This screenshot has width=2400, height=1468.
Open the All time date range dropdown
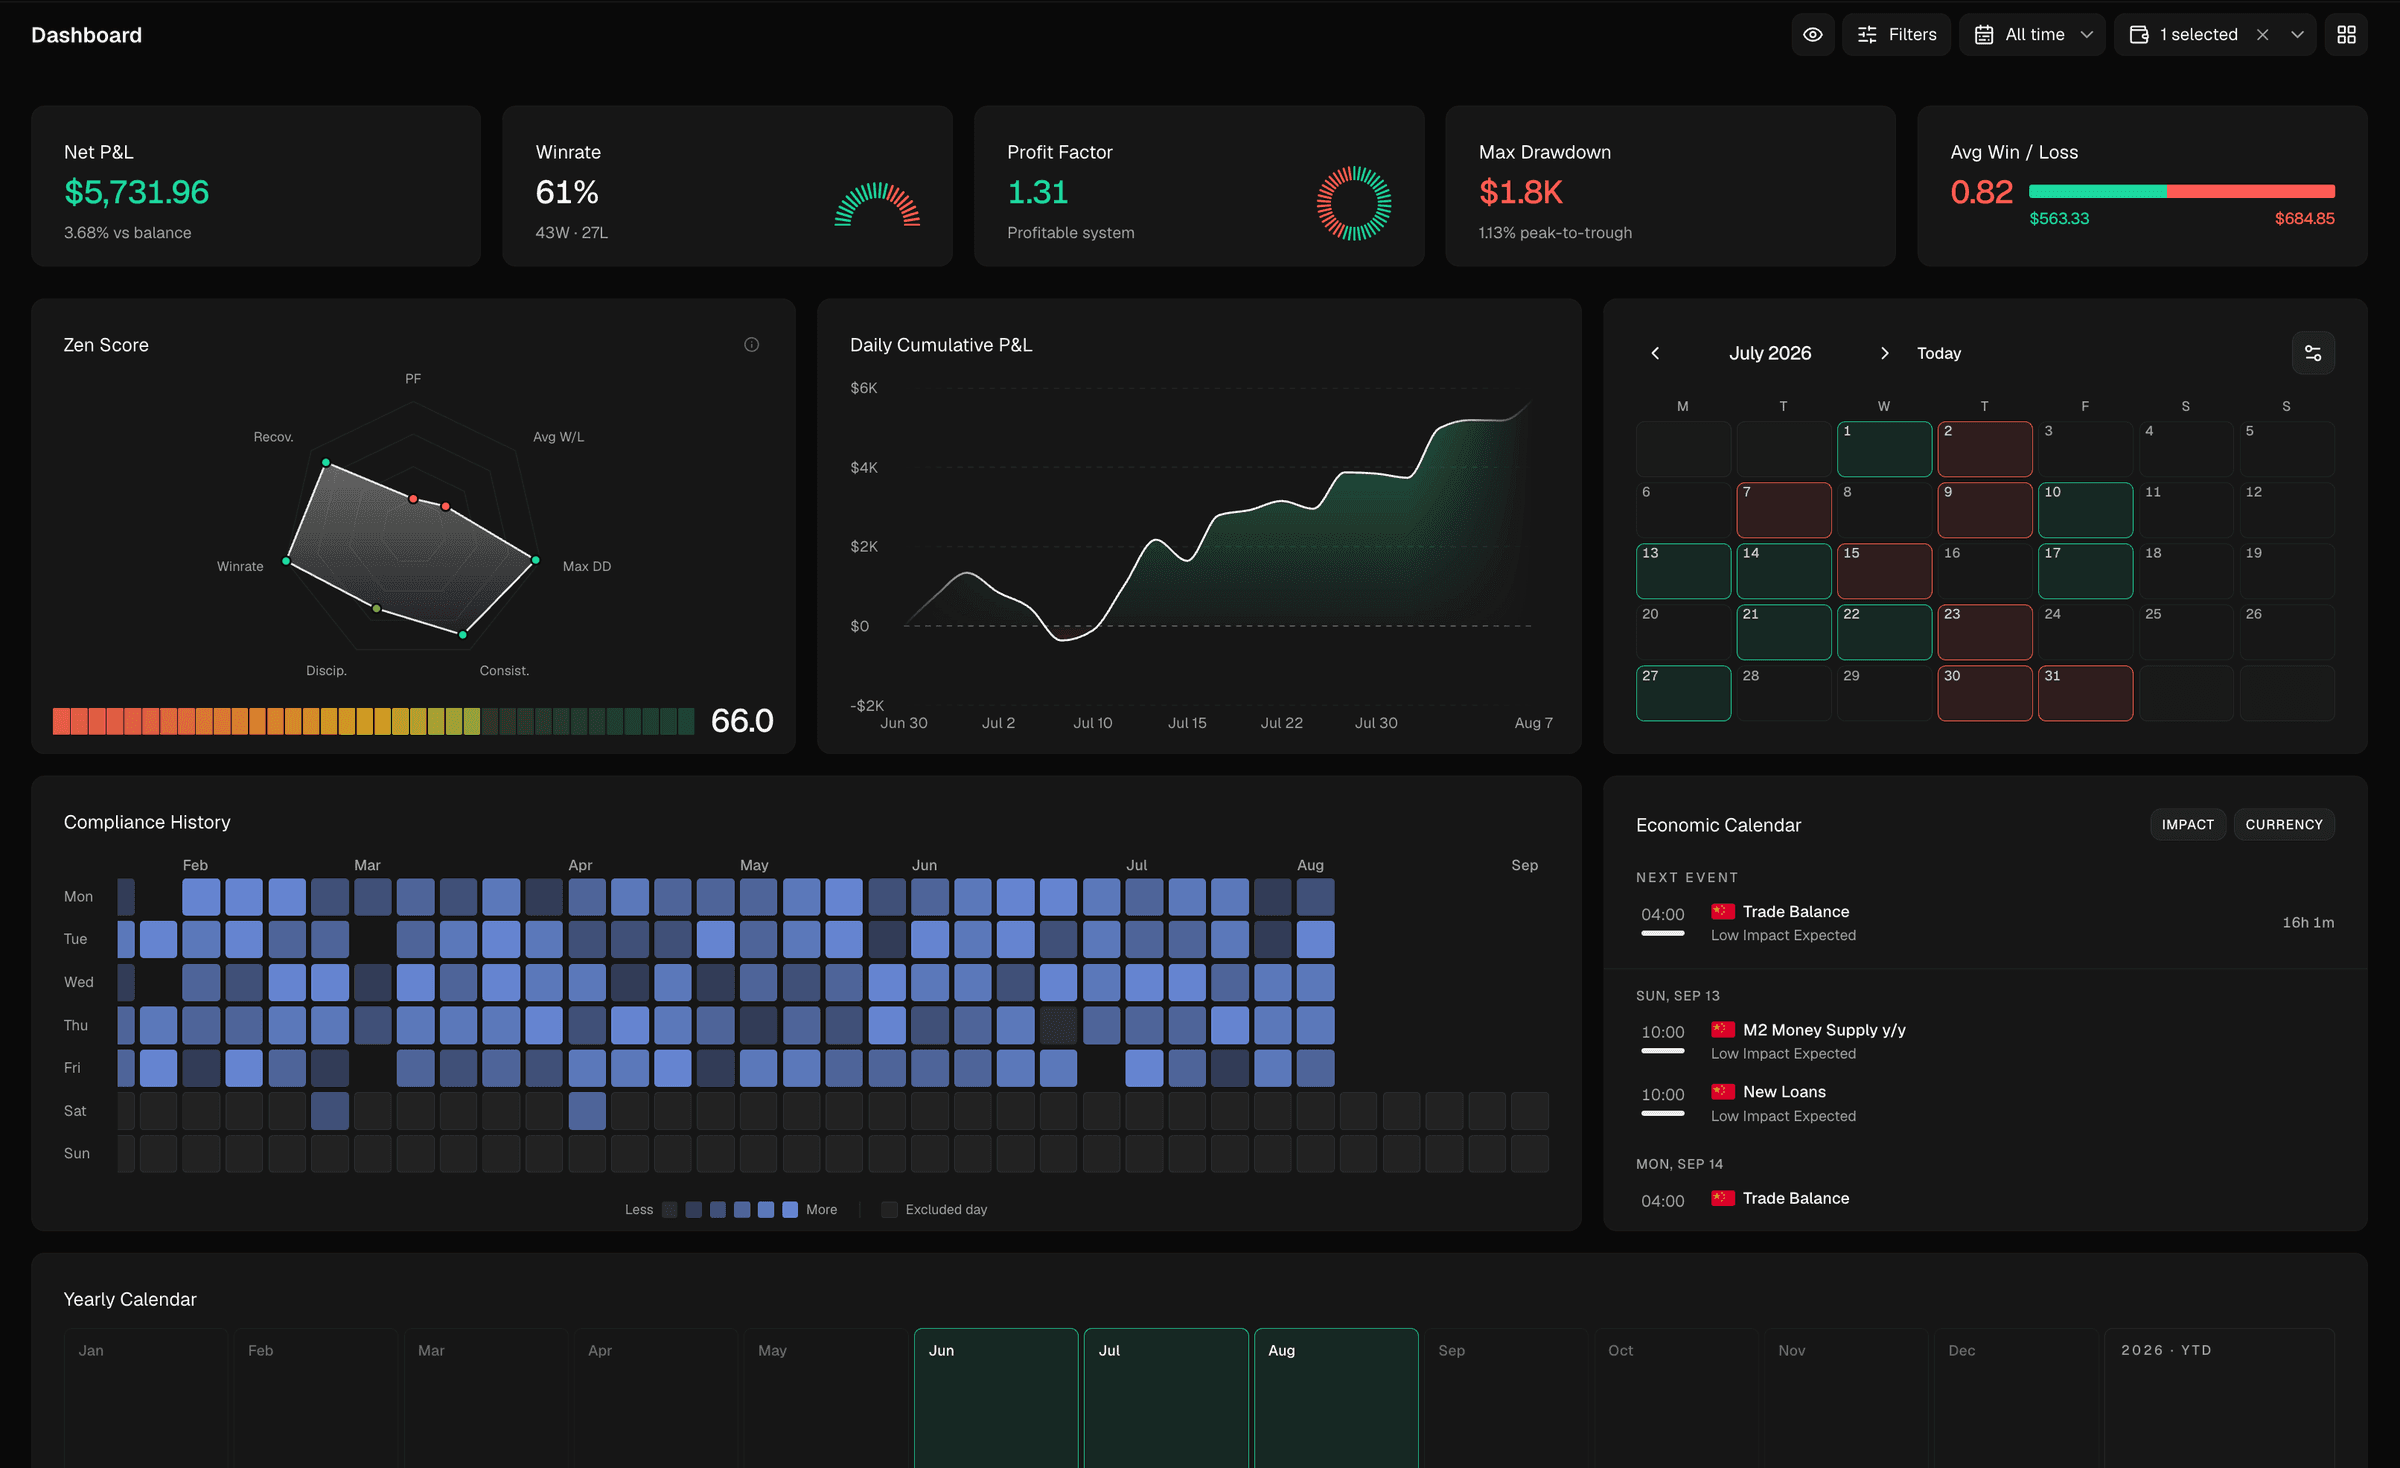point(2032,35)
